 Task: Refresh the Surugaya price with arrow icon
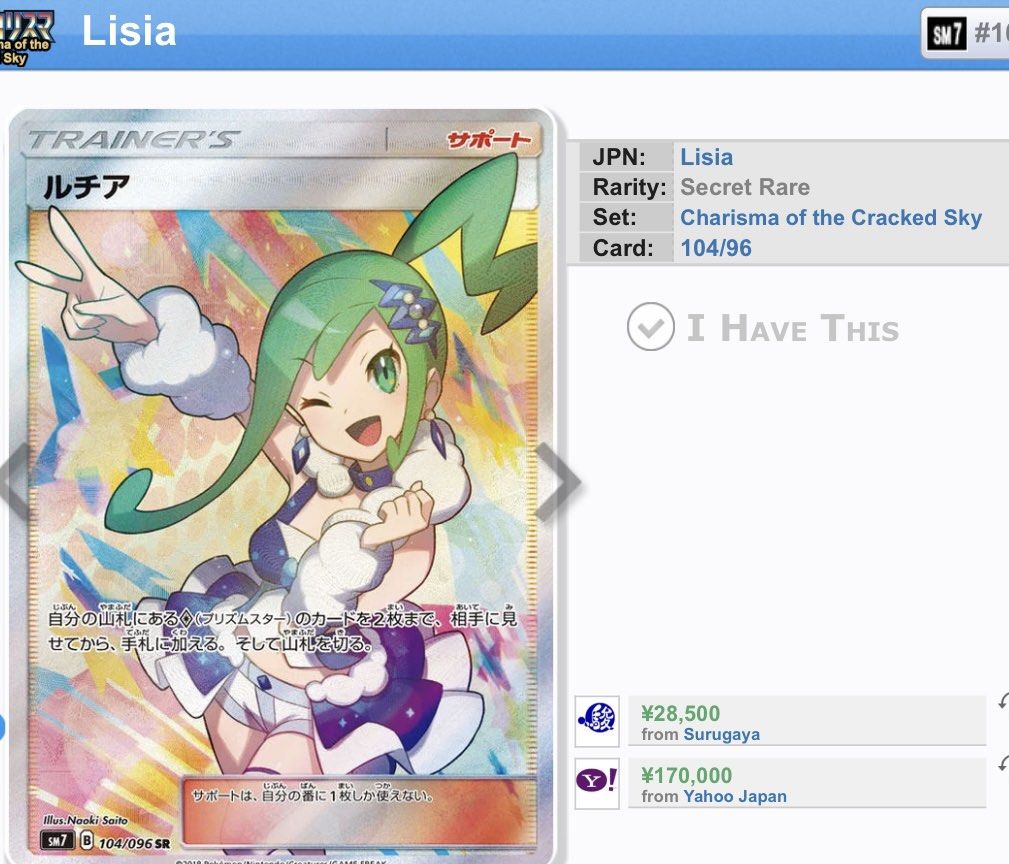coord(1003,701)
